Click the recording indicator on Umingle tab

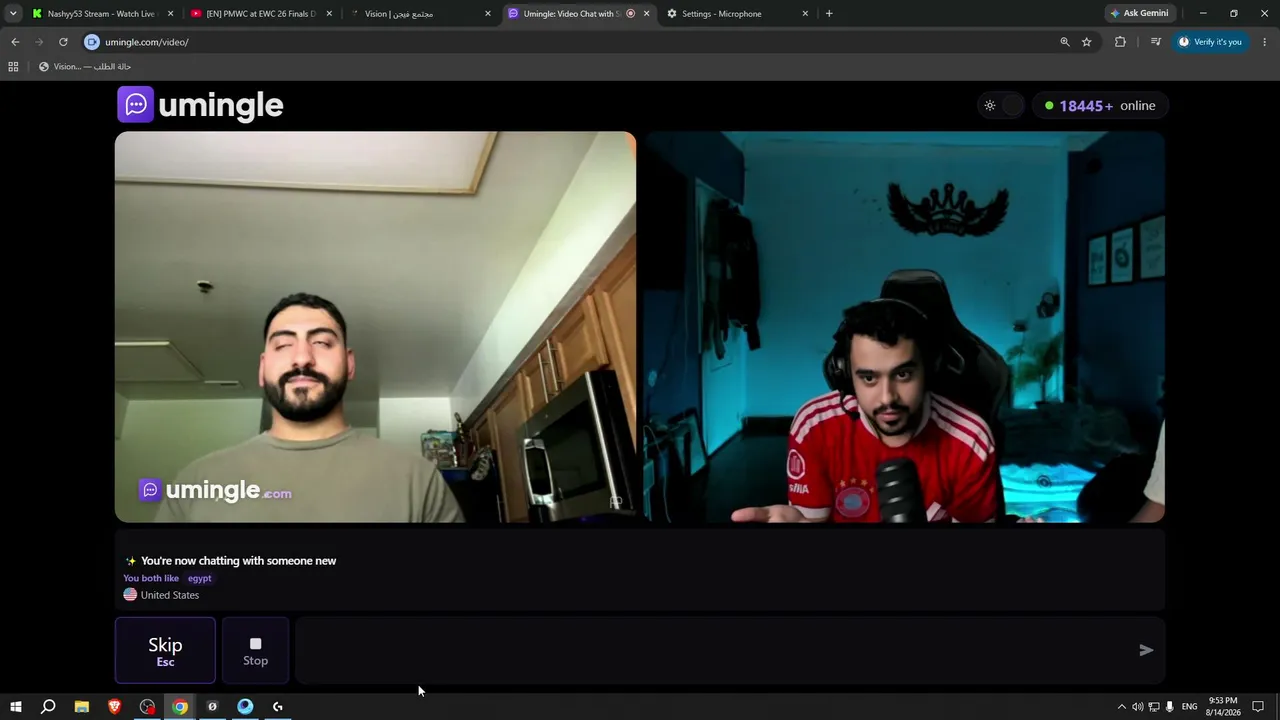(x=630, y=14)
